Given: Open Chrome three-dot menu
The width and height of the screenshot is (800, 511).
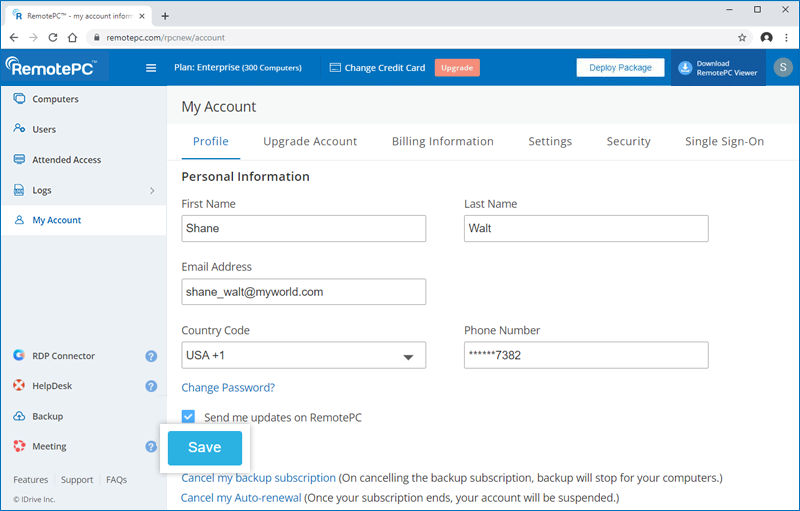Looking at the screenshot, I should coord(786,38).
